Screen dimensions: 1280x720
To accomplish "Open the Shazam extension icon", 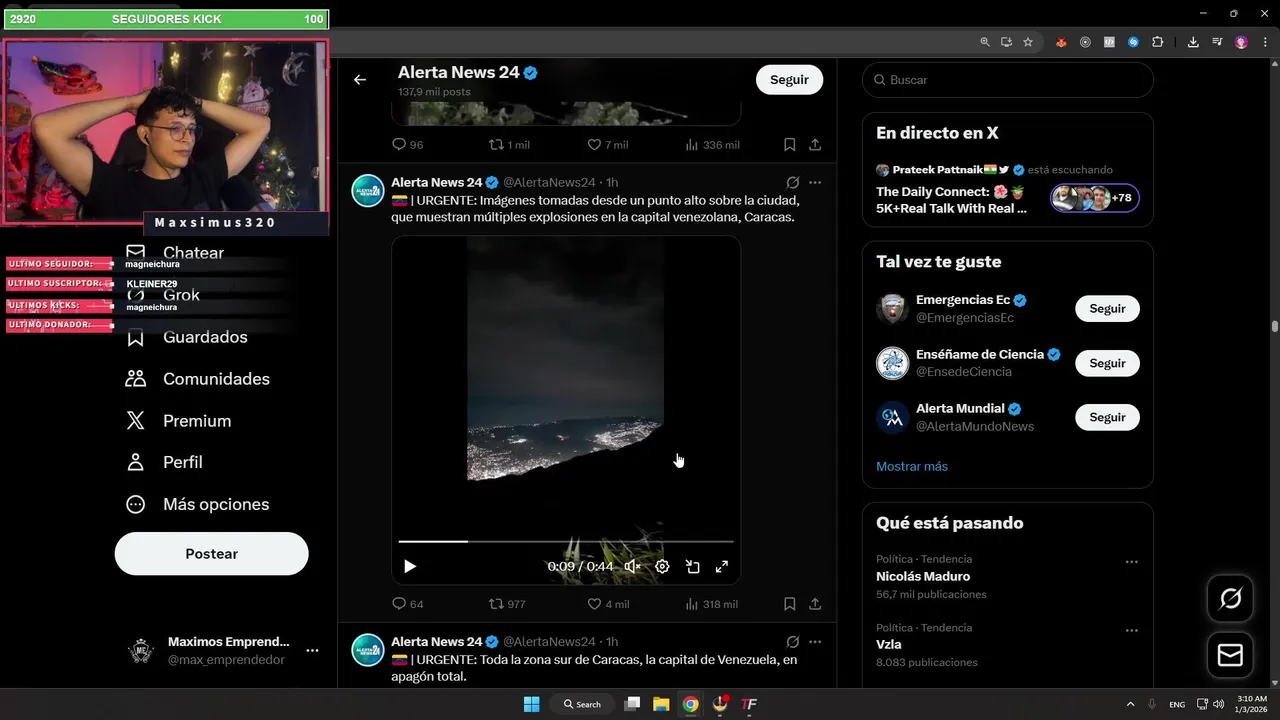I will (1133, 42).
